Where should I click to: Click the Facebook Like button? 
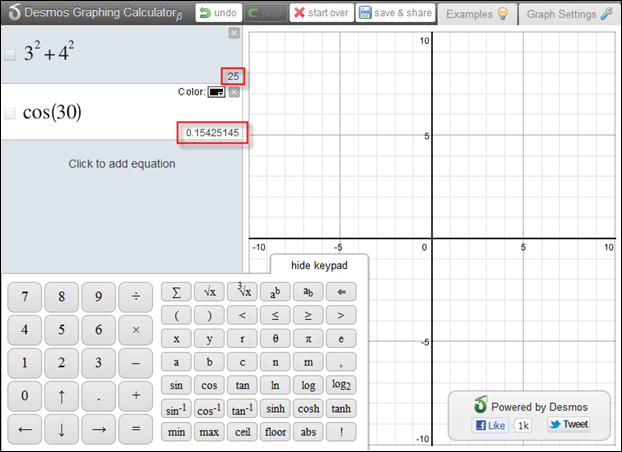[x=490, y=425]
